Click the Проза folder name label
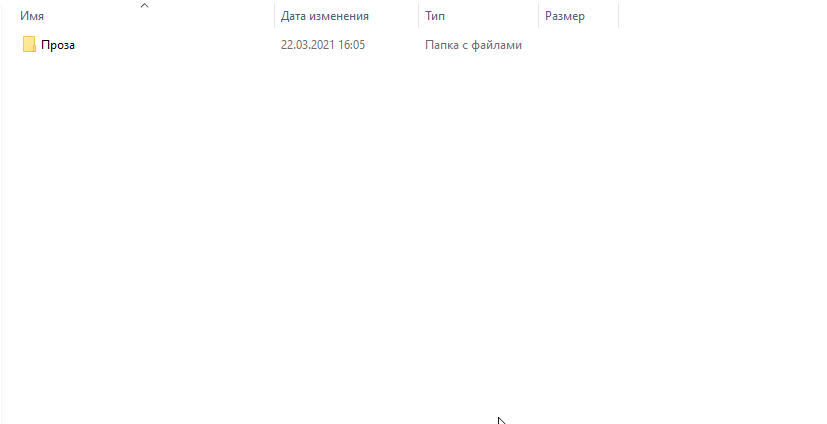This screenshot has width=827, height=424. (58, 45)
